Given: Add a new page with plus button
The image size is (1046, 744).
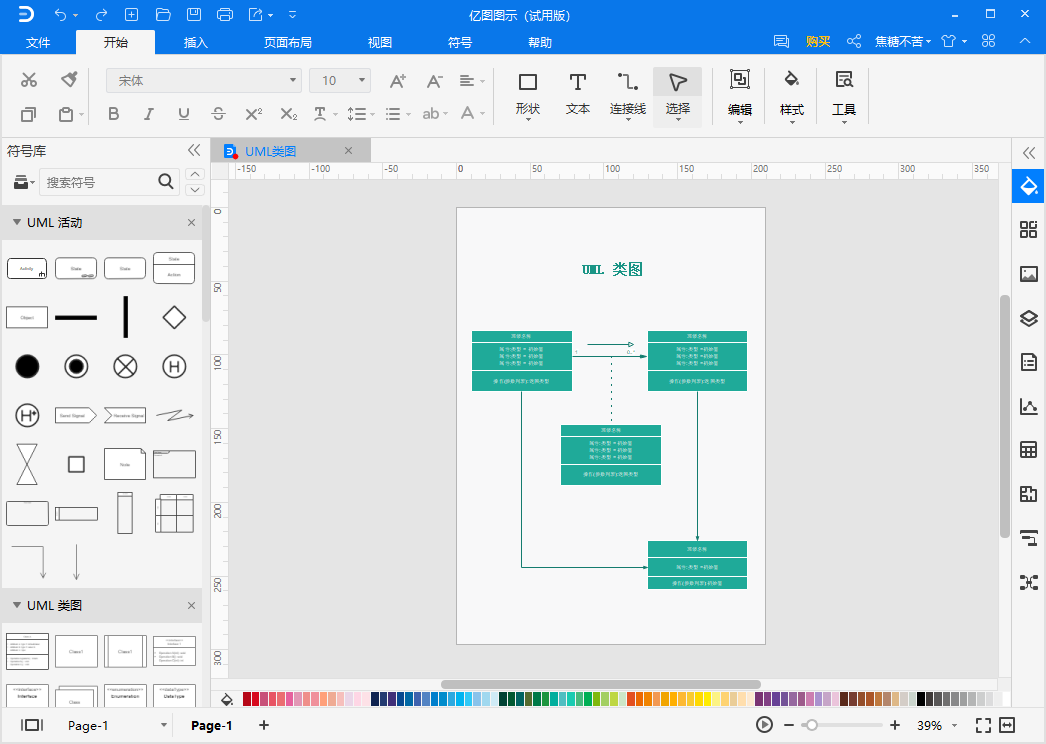Looking at the screenshot, I should pos(264,725).
